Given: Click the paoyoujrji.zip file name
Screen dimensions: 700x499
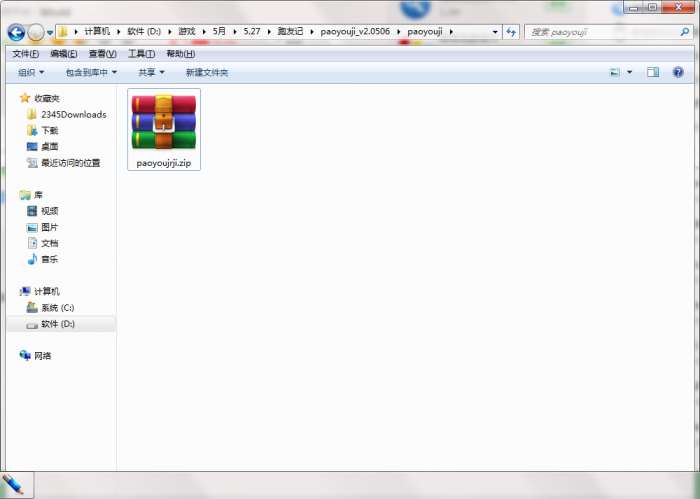Looking at the screenshot, I should (164, 163).
